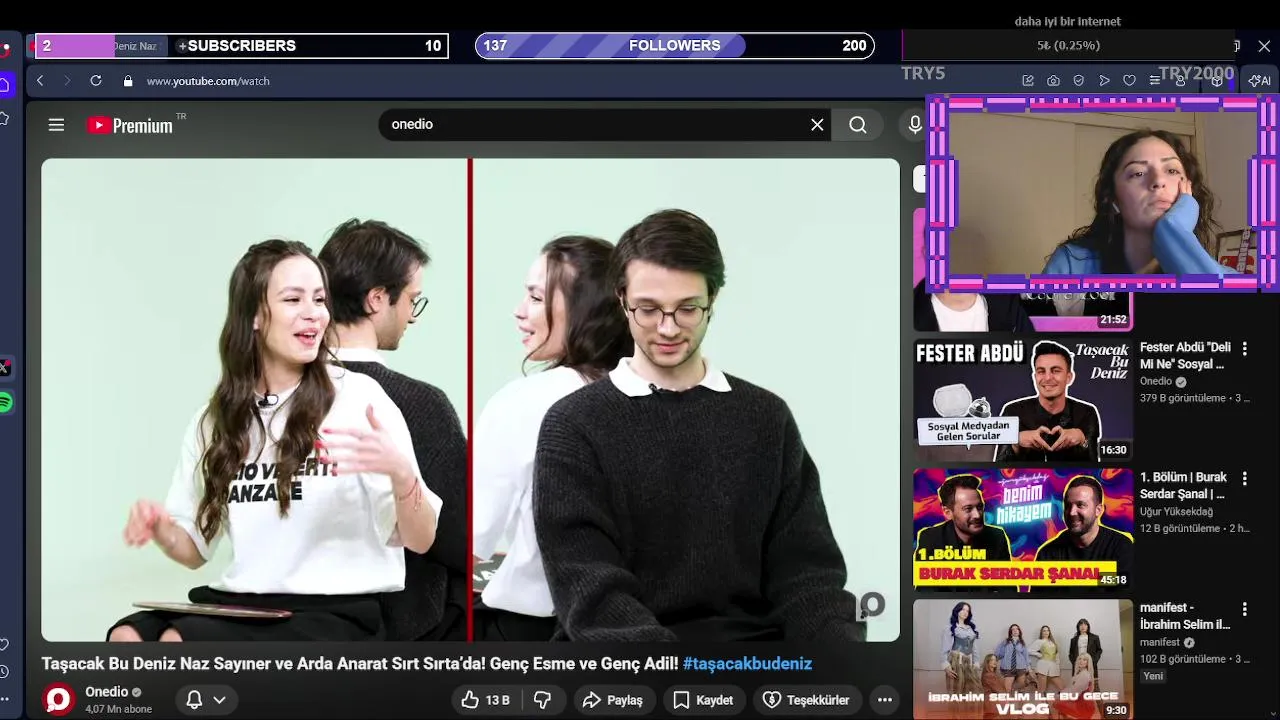The height and width of the screenshot is (720, 1280).
Task: Click the webcam overlay of the streamer
Action: (x=1101, y=192)
